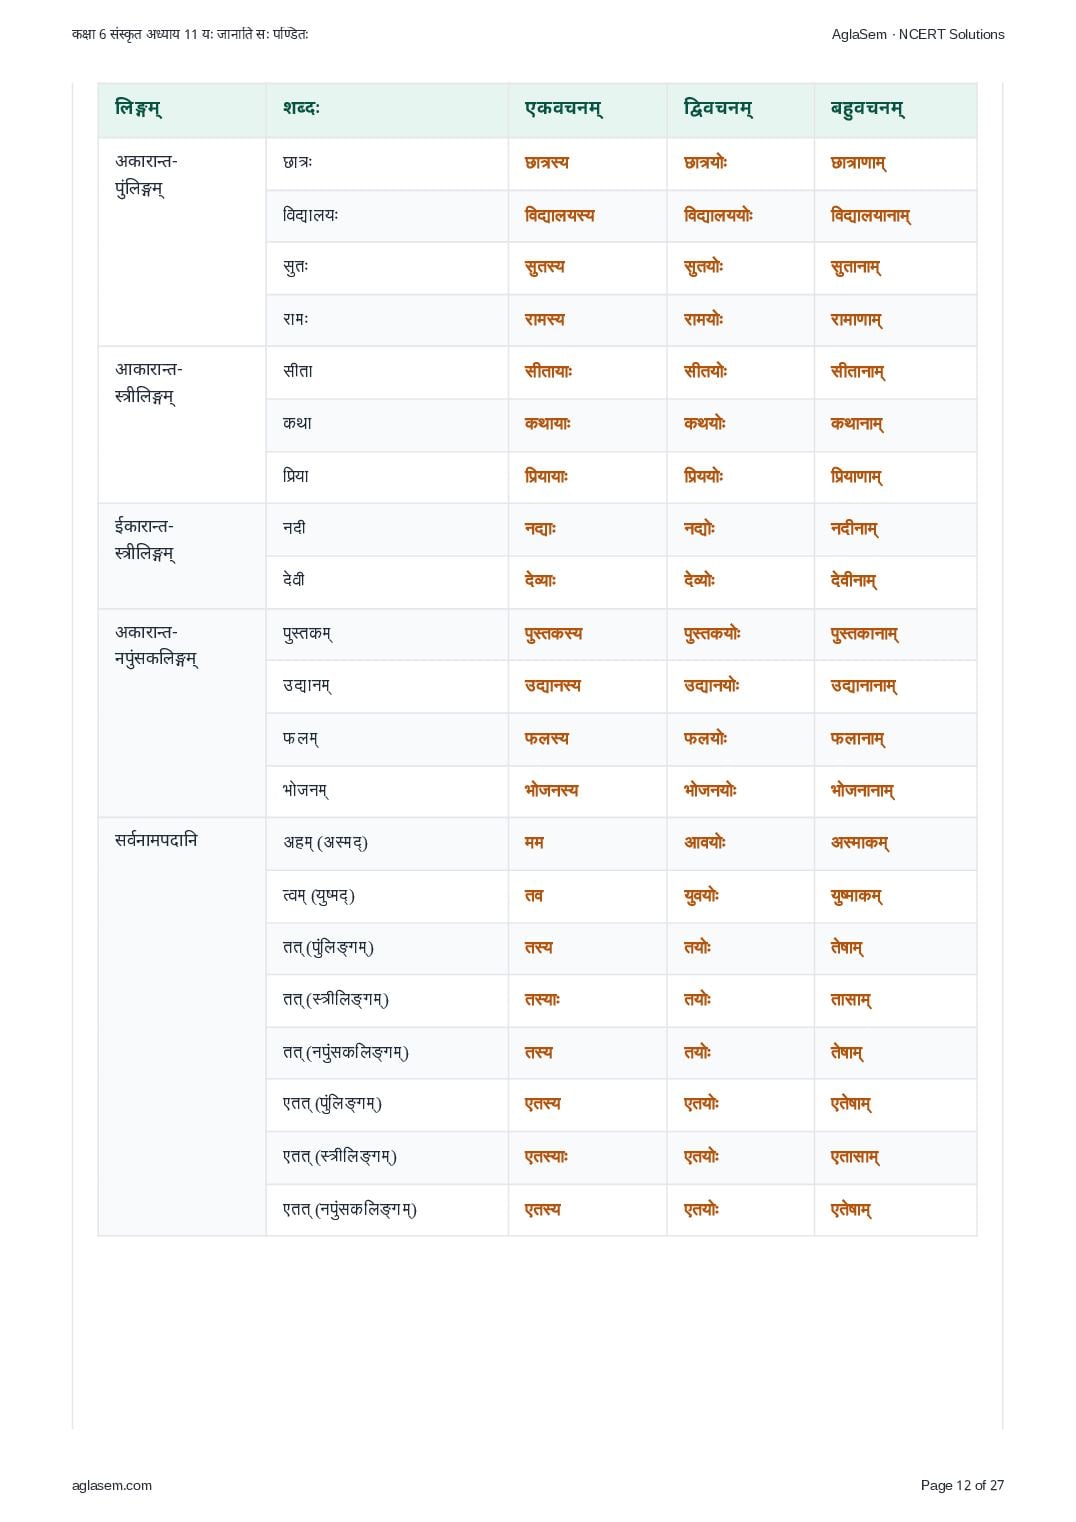This screenshot has height=1522, width=1076.
Task: Click the aglasem.com footer link
Action: pos(112,1485)
